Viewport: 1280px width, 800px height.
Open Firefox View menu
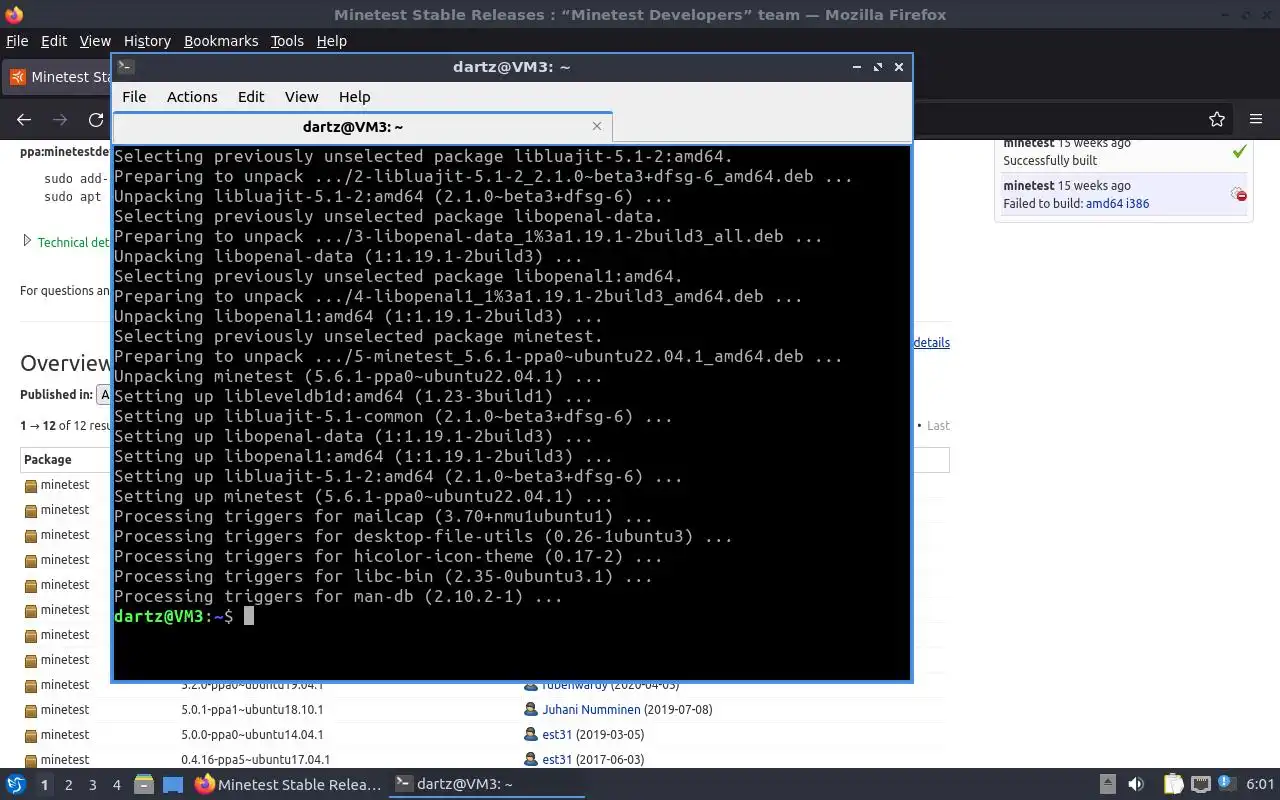(95, 41)
